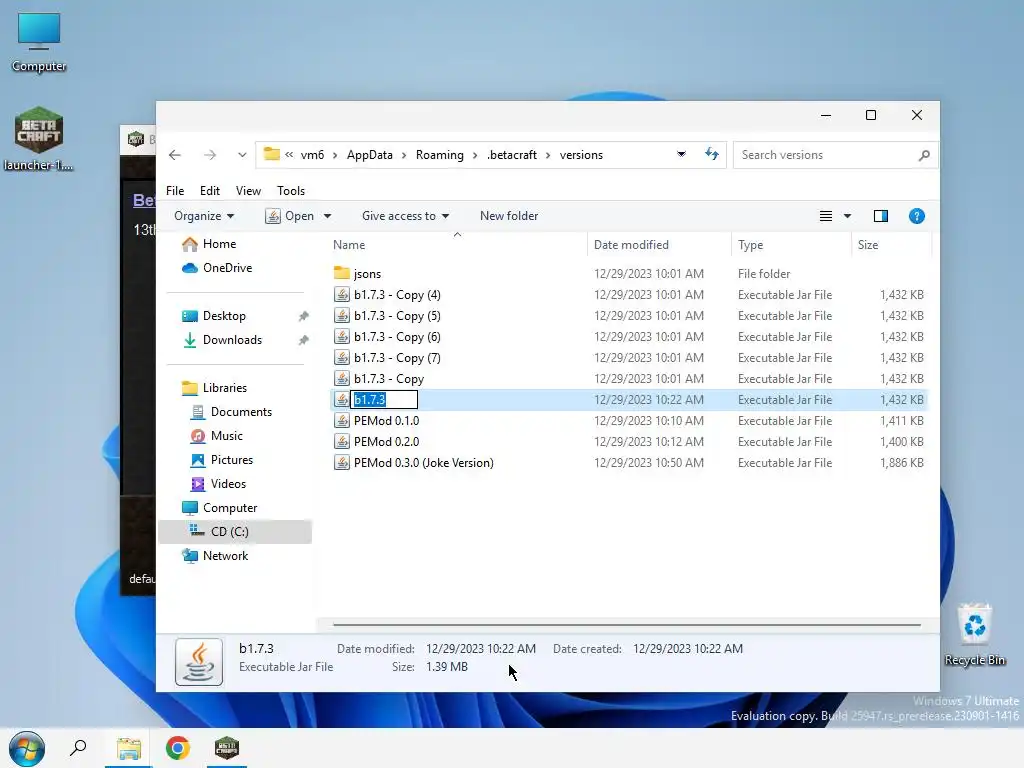
Task: Click the search magnifier icon
Action: pyautogui.click(x=924, y=155)
